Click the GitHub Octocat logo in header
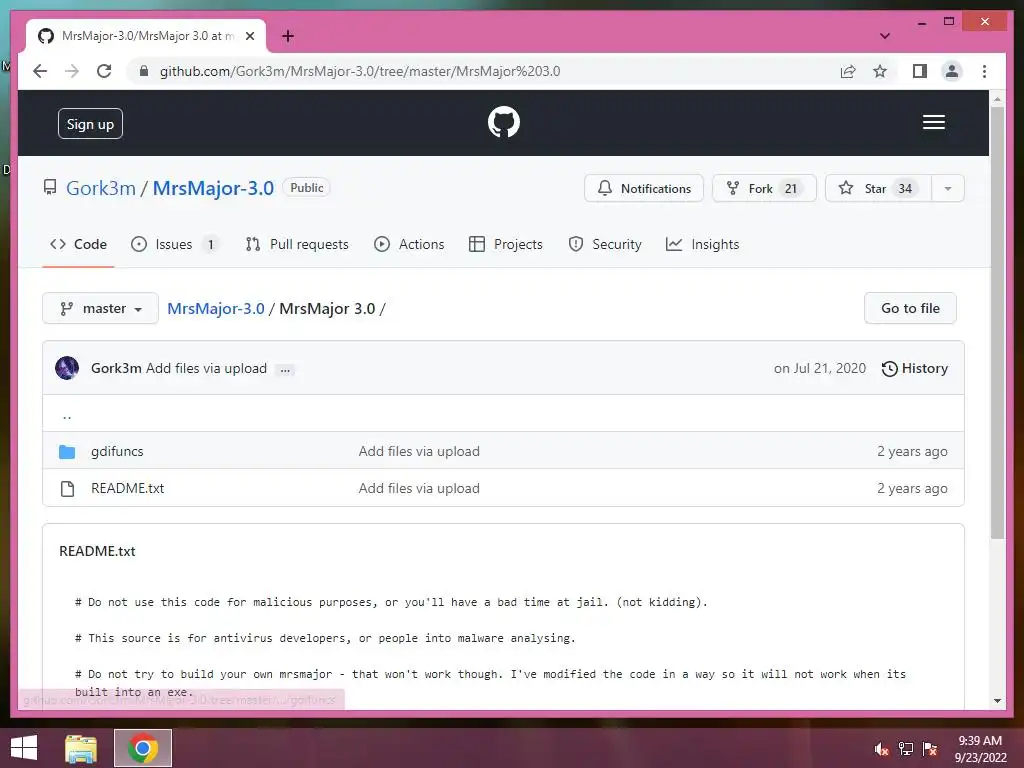 (504, 122)
